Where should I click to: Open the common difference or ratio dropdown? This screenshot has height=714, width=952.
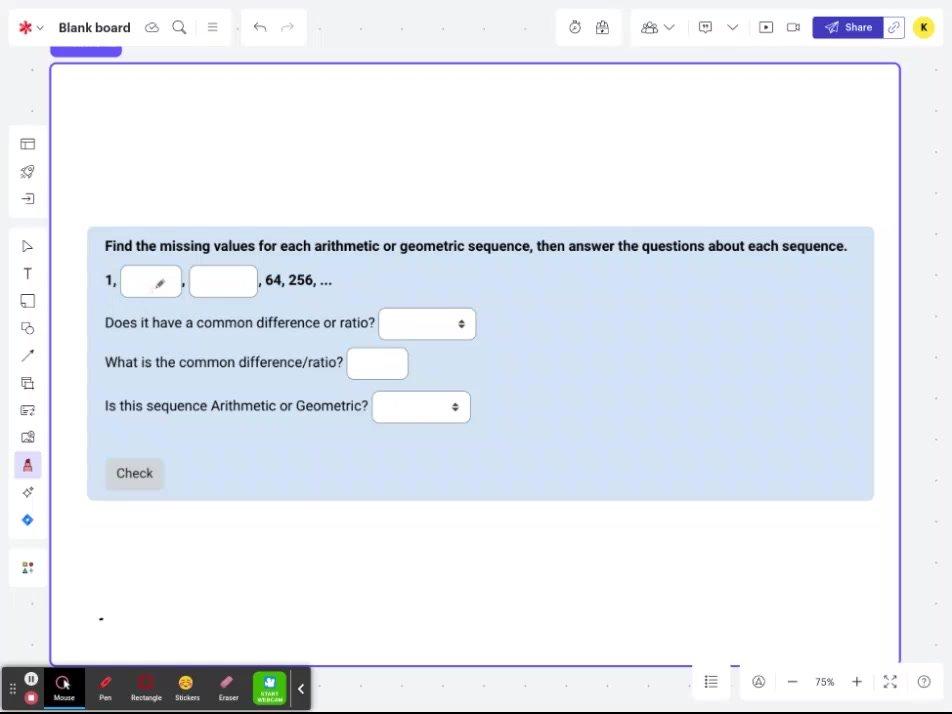click(x=427, y=324)
